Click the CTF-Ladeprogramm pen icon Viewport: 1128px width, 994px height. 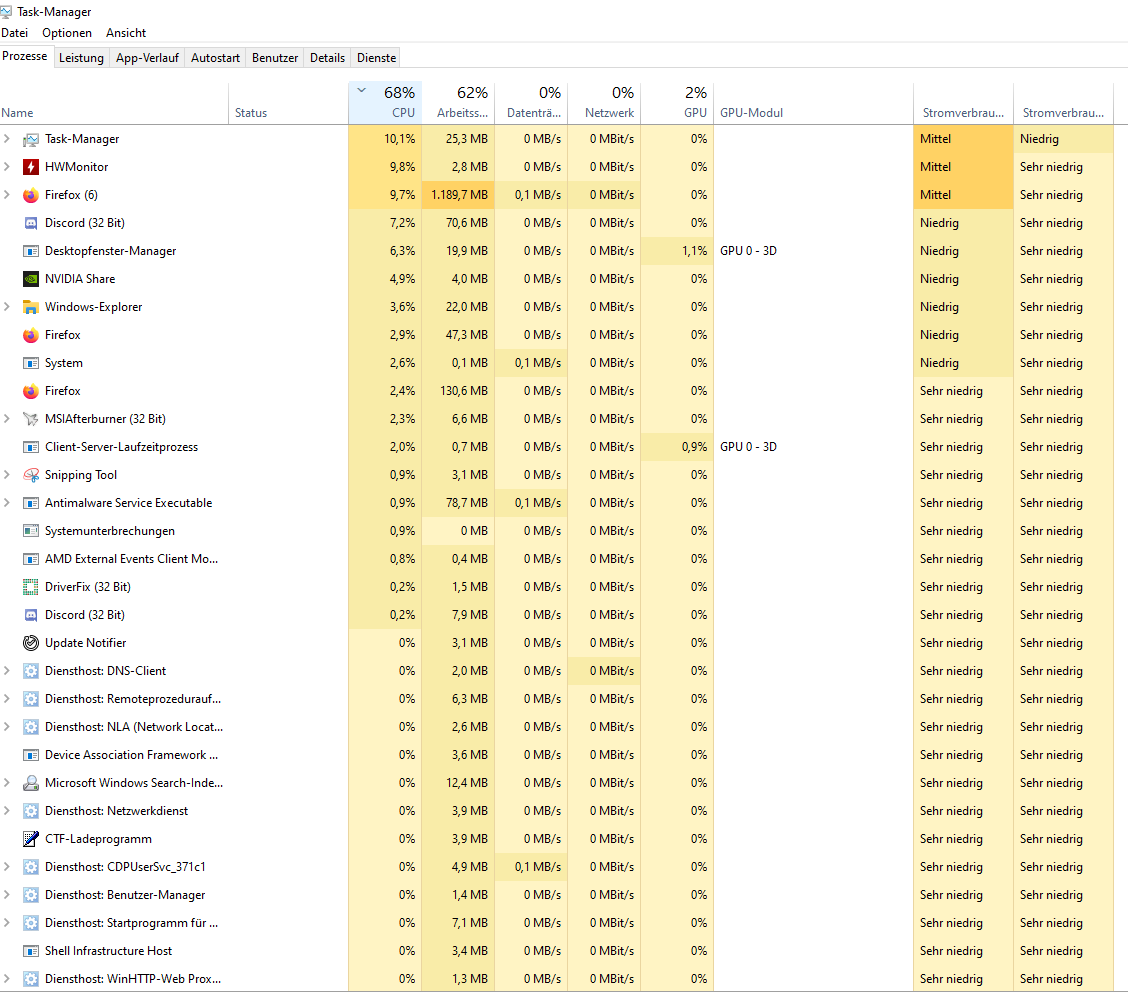click(30, 839)
